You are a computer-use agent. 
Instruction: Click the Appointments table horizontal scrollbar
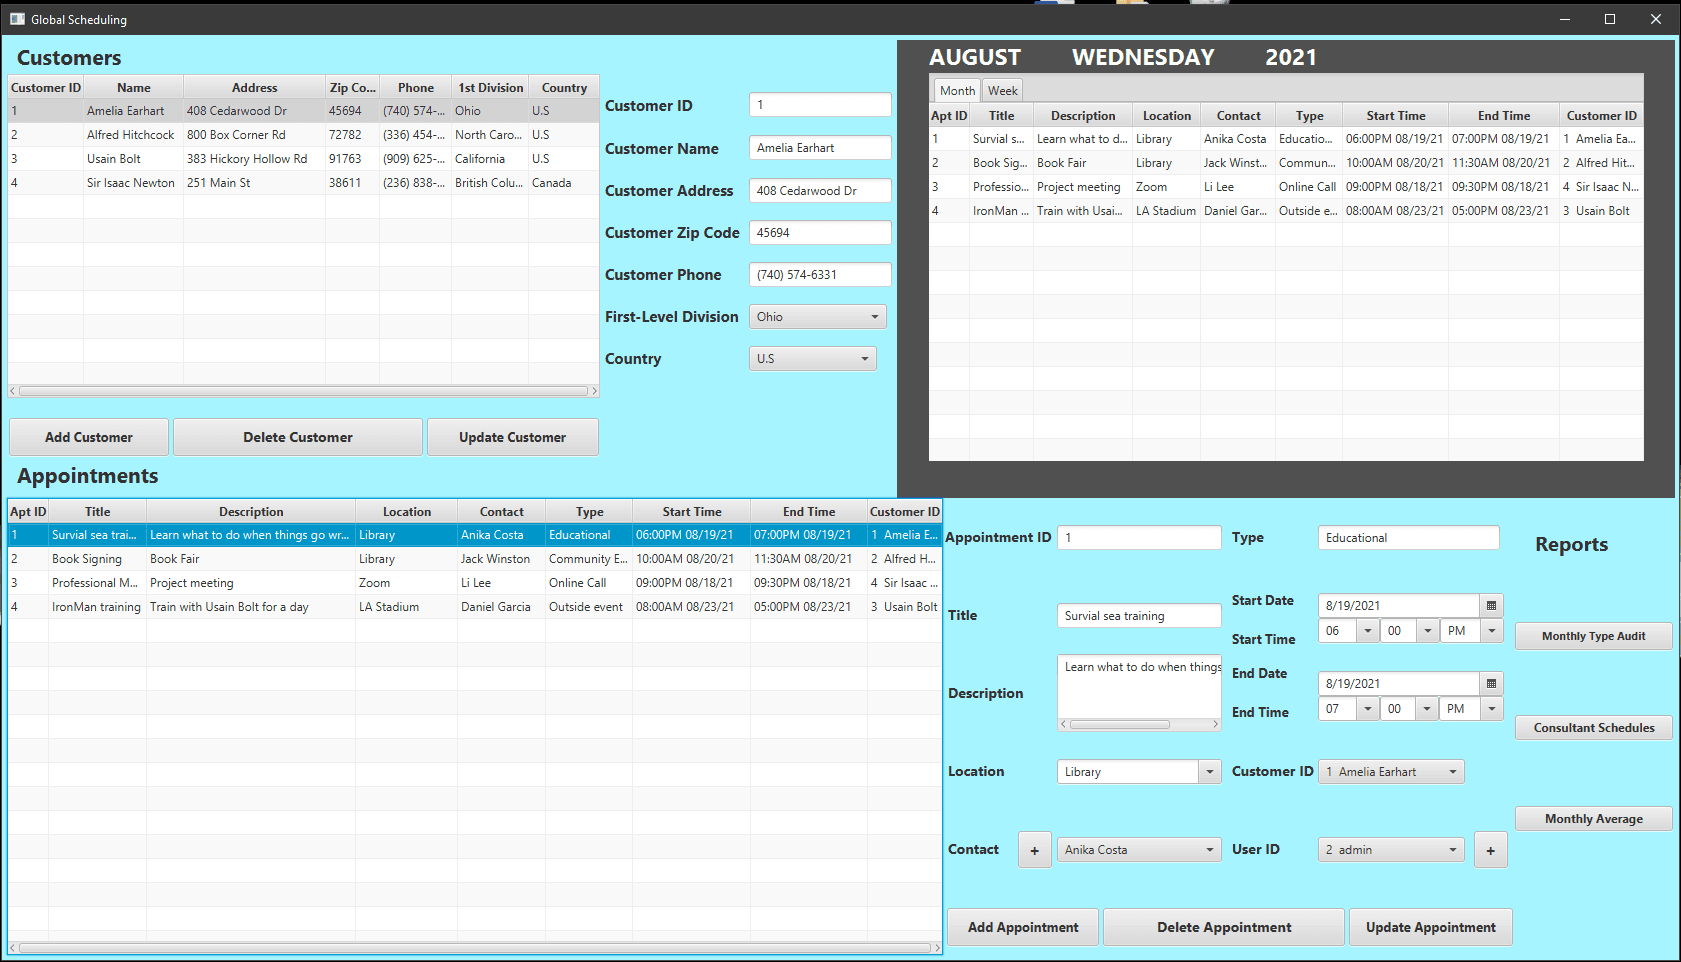[475, 947]
